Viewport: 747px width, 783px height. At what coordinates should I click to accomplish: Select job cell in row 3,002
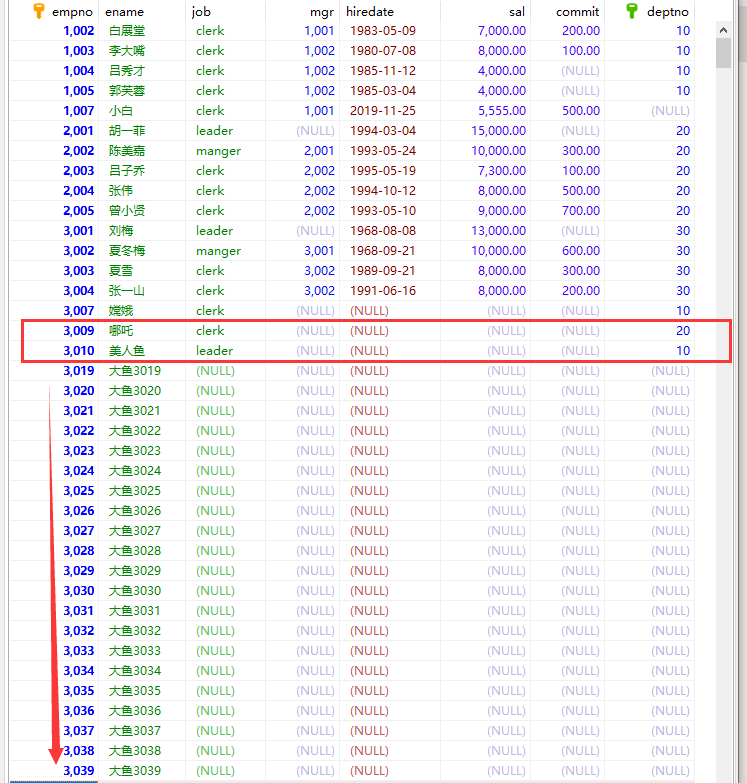(x=225, y=251)
